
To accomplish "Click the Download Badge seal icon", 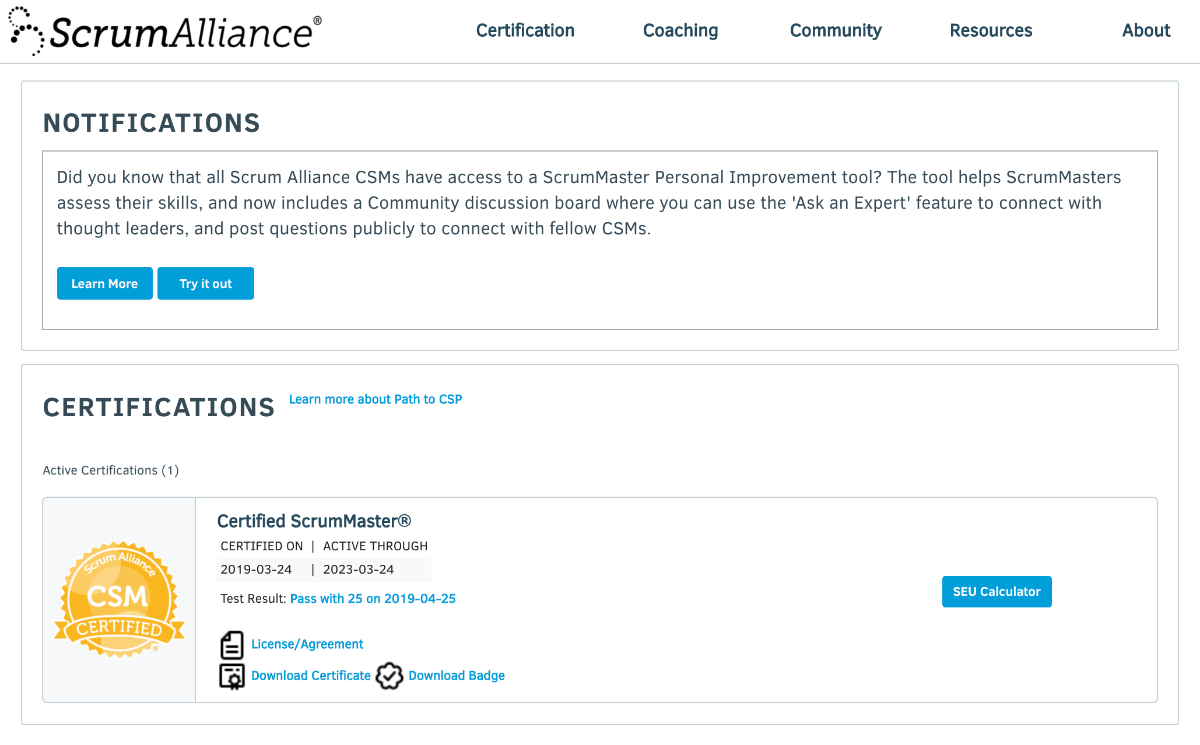I will click(x=390, y=676).
